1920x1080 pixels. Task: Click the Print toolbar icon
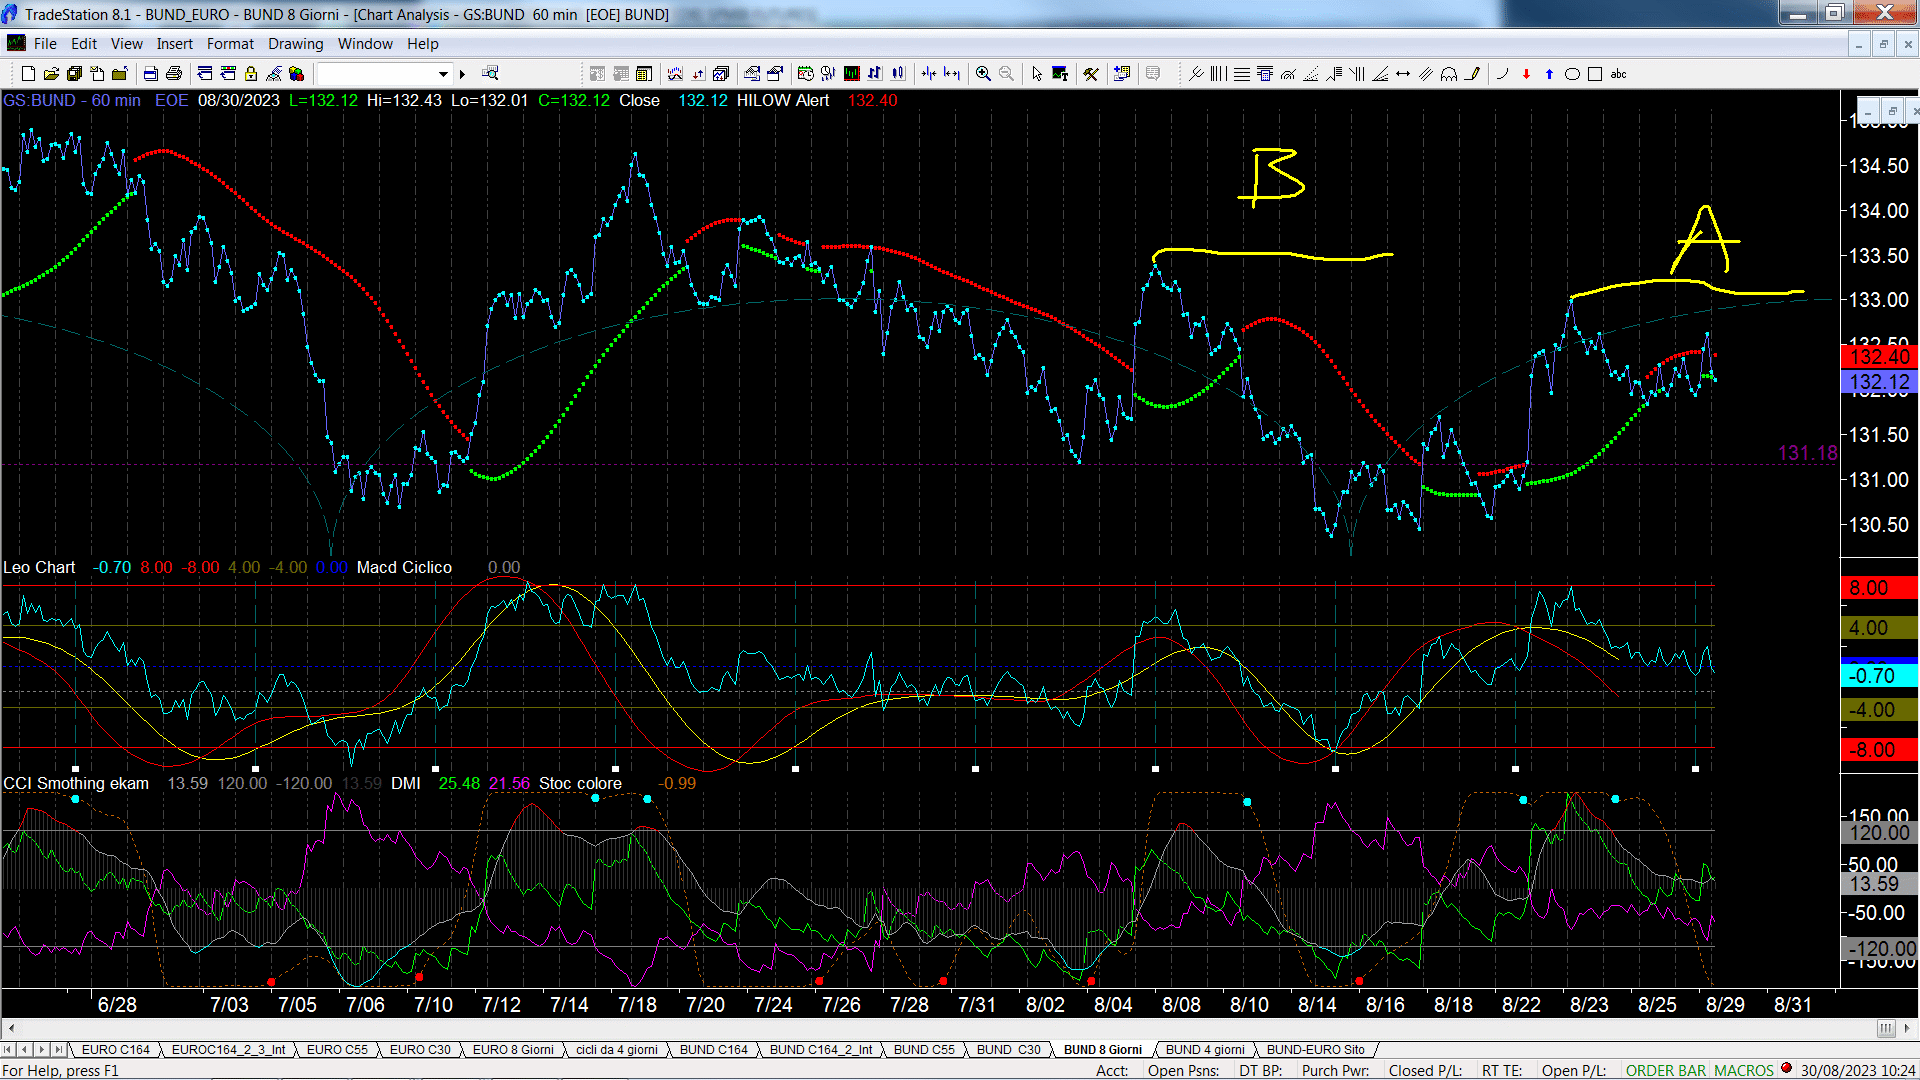[x=174, y=74]
